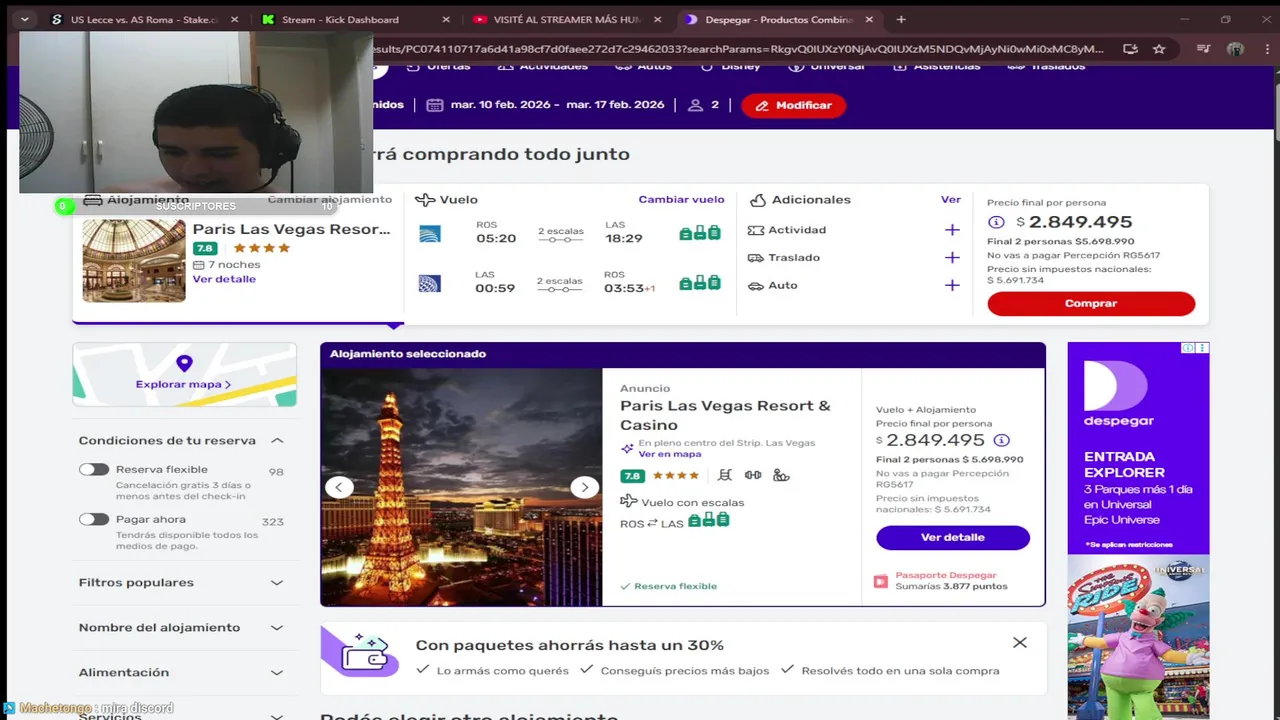The width and height of the screenshot is (1280, 720).
Task: Click the map pin on Explorar mapa
Action: (184, 364)
